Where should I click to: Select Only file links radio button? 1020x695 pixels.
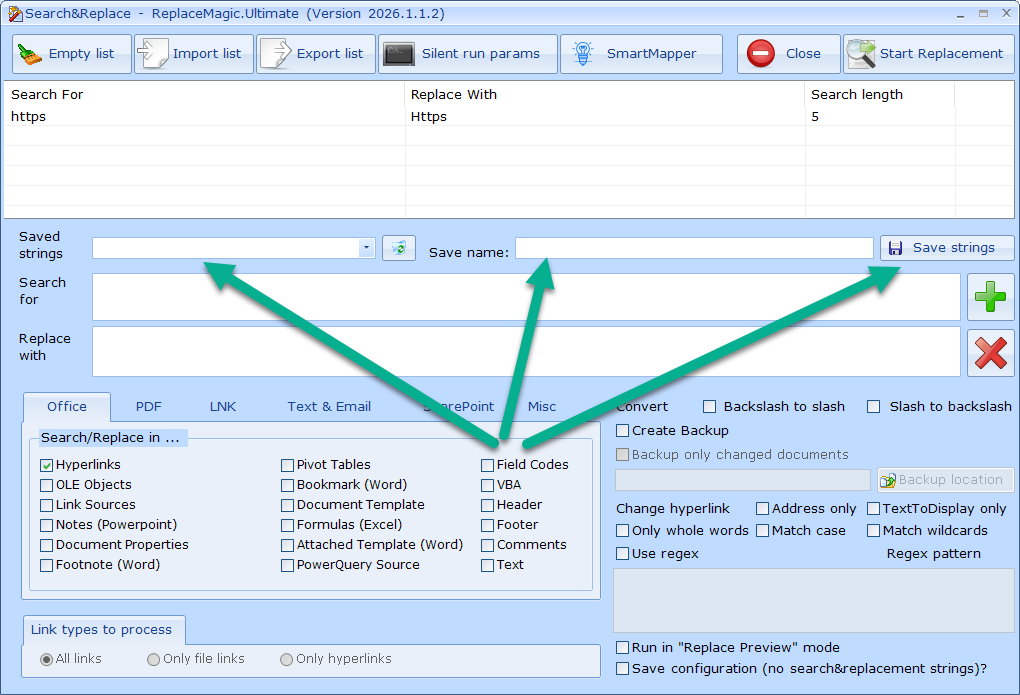154,660
